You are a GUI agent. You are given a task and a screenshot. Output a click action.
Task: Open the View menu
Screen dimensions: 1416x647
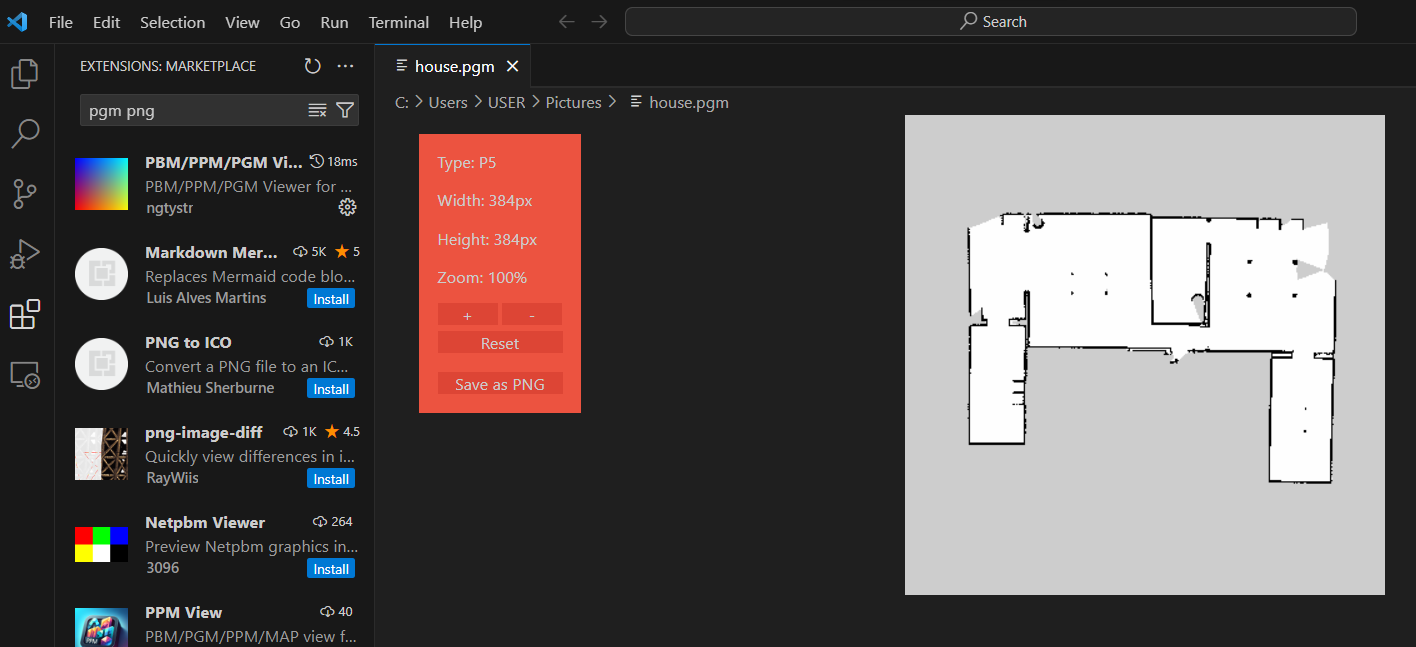point(243,22)
